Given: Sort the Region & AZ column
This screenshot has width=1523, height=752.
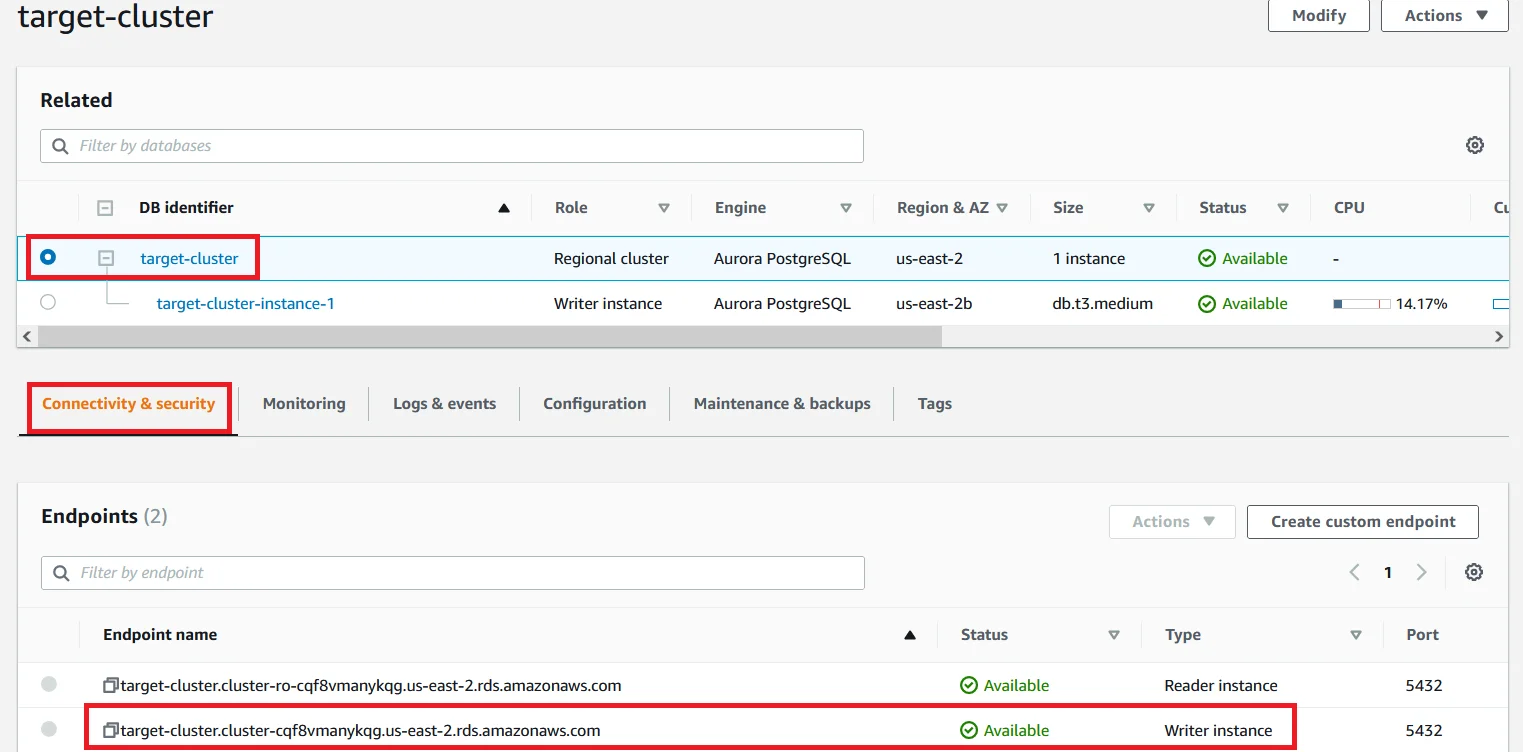Looking at the screenshot, I should (1002, 208).
